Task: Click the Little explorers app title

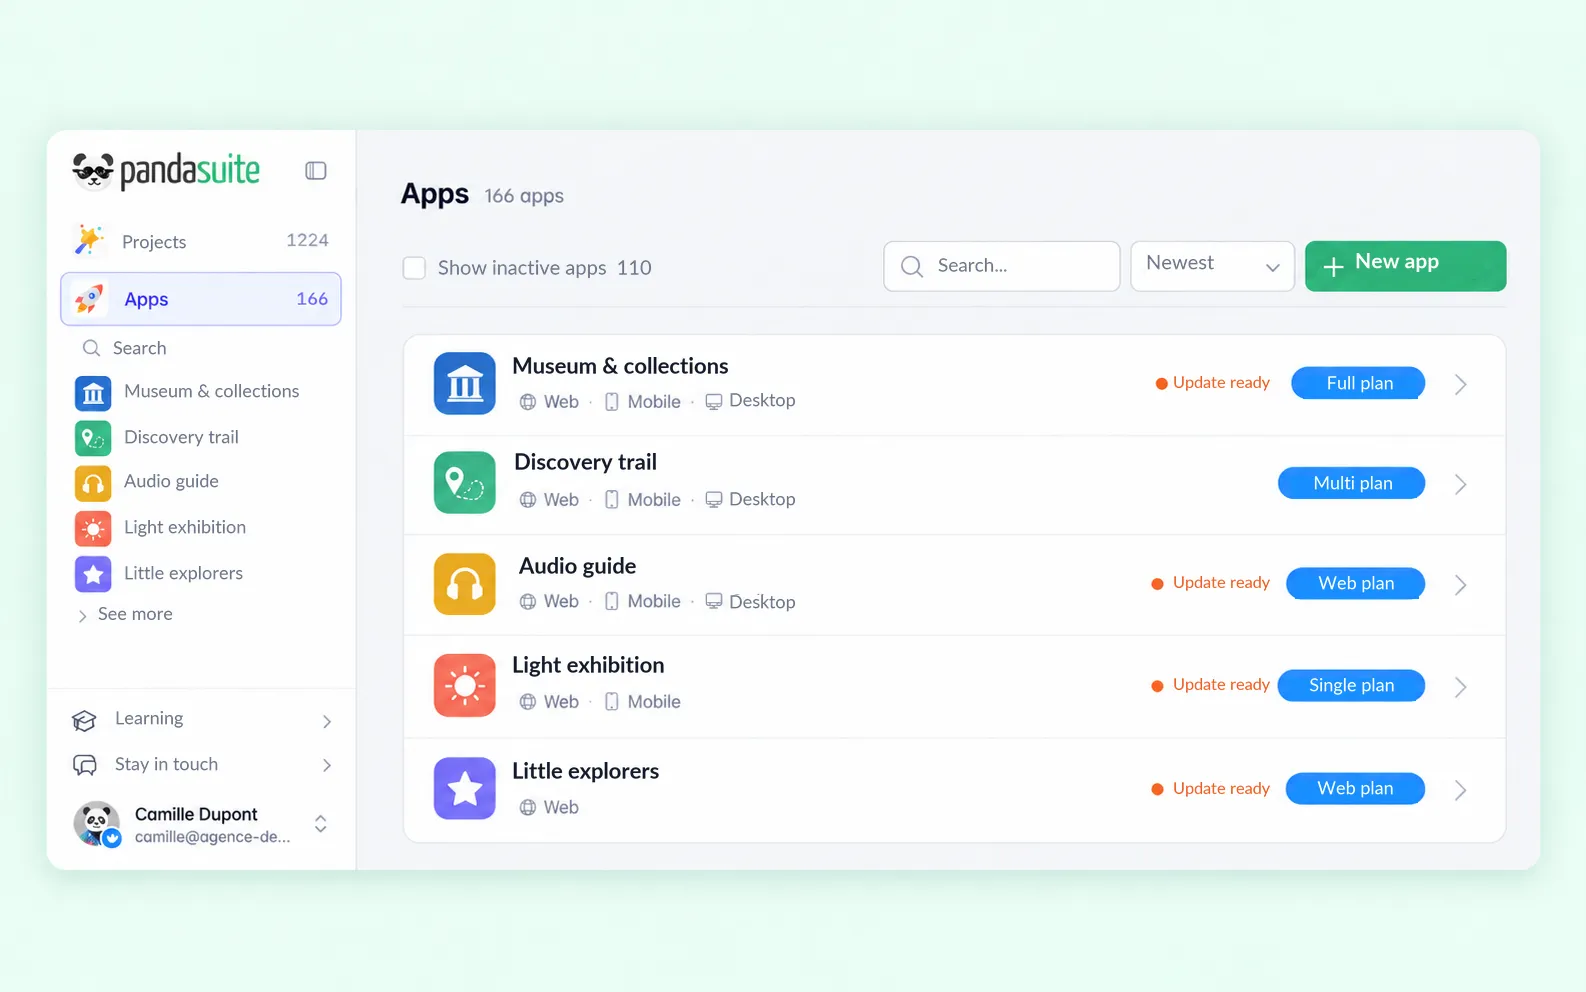Action: pyautogui.click(x=585, y=771)
